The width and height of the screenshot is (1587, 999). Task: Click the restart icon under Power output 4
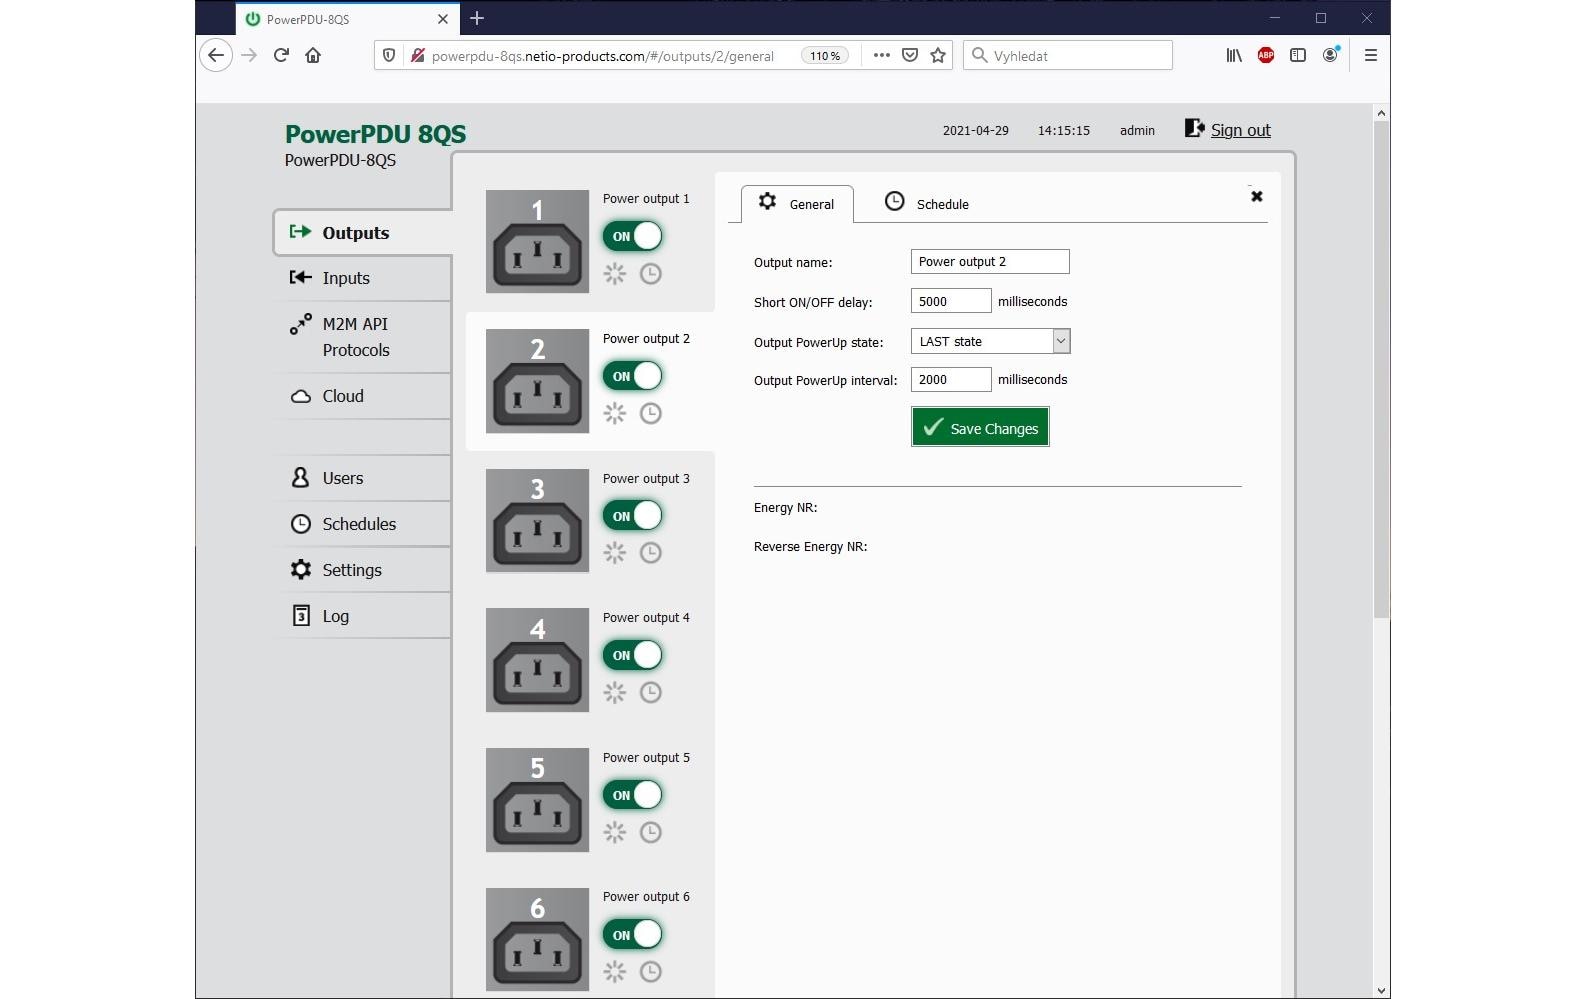tap(614, 692)
